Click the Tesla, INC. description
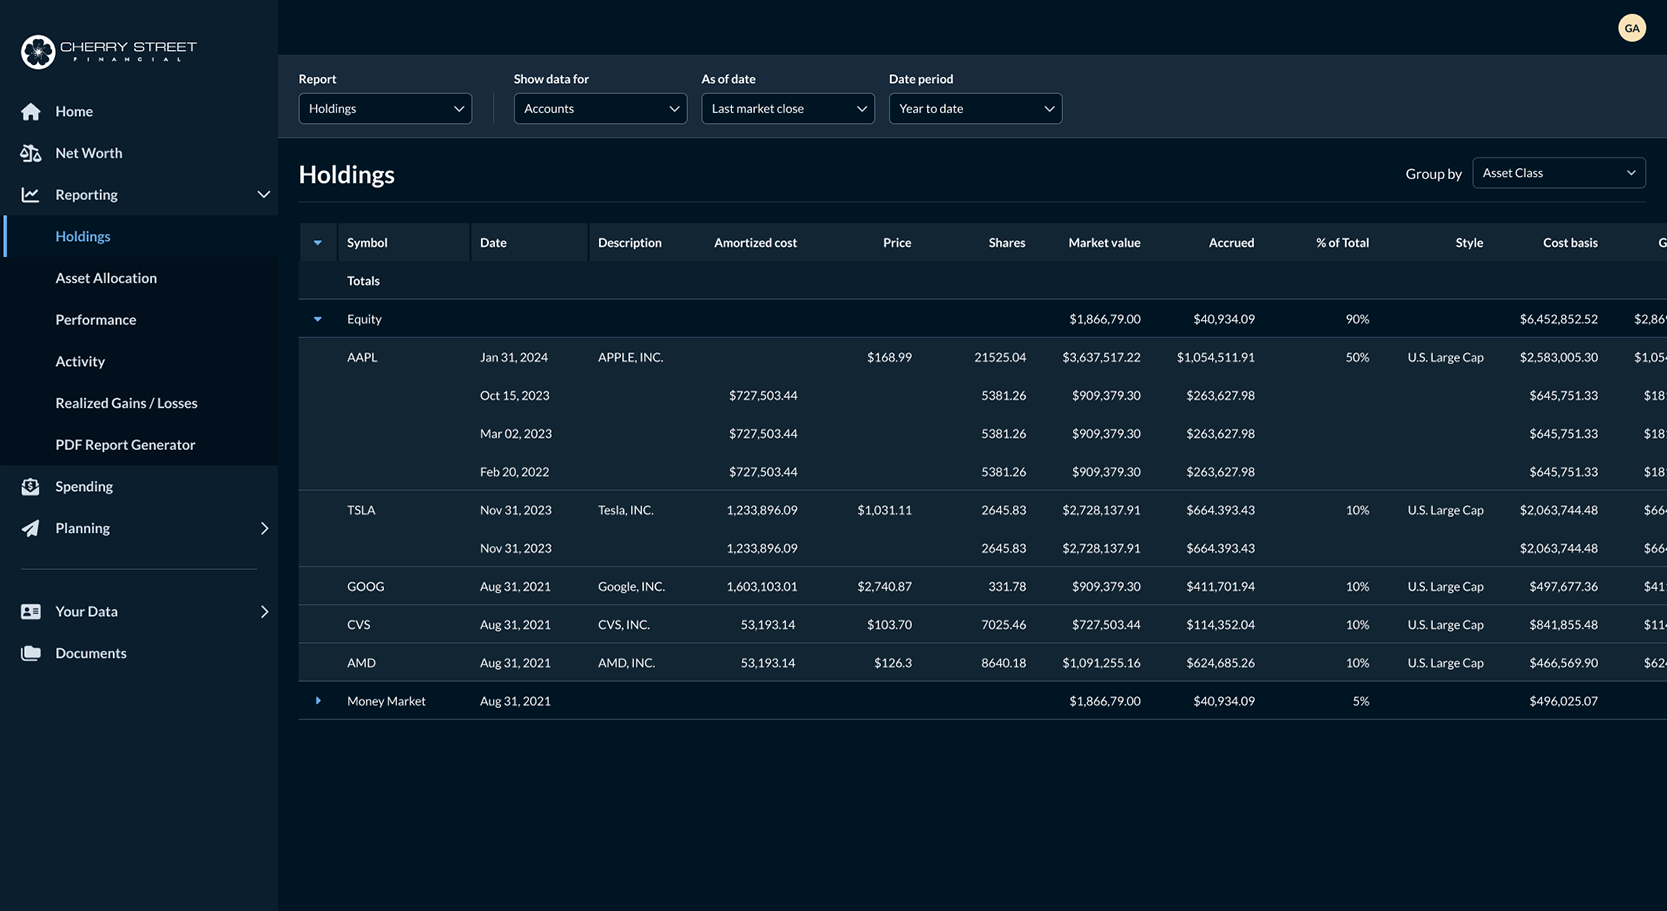This screenshot has height=911, width=1667. tap(625, 510)
